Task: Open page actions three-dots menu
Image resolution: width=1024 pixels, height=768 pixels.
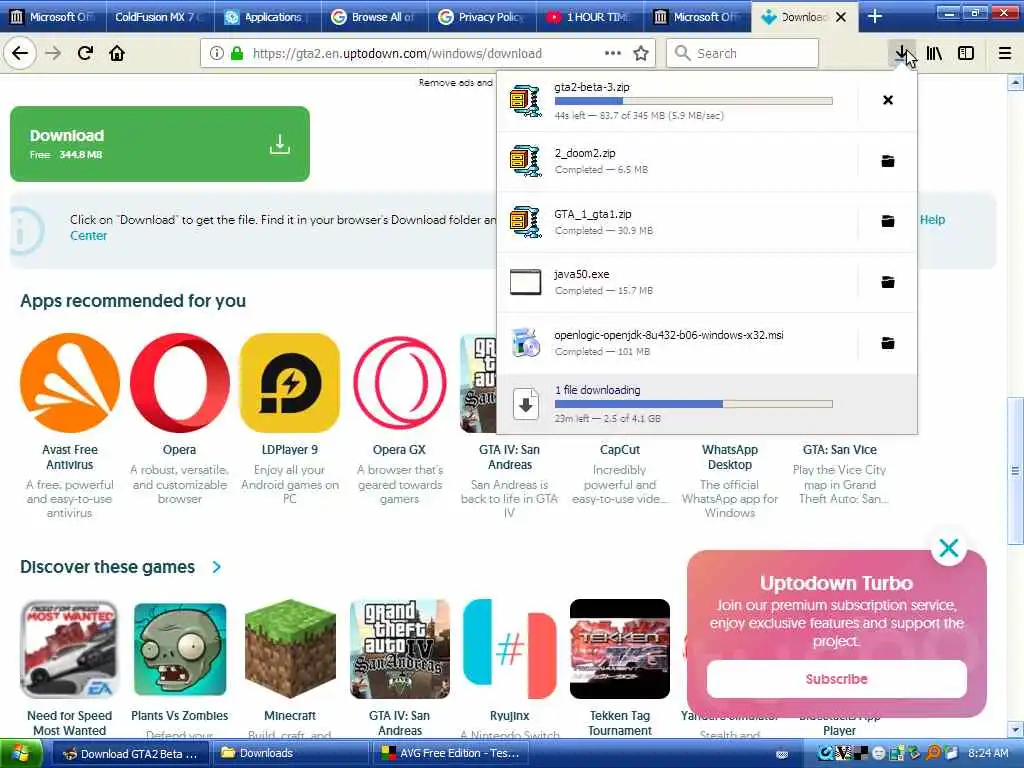Action: point(613,53)
